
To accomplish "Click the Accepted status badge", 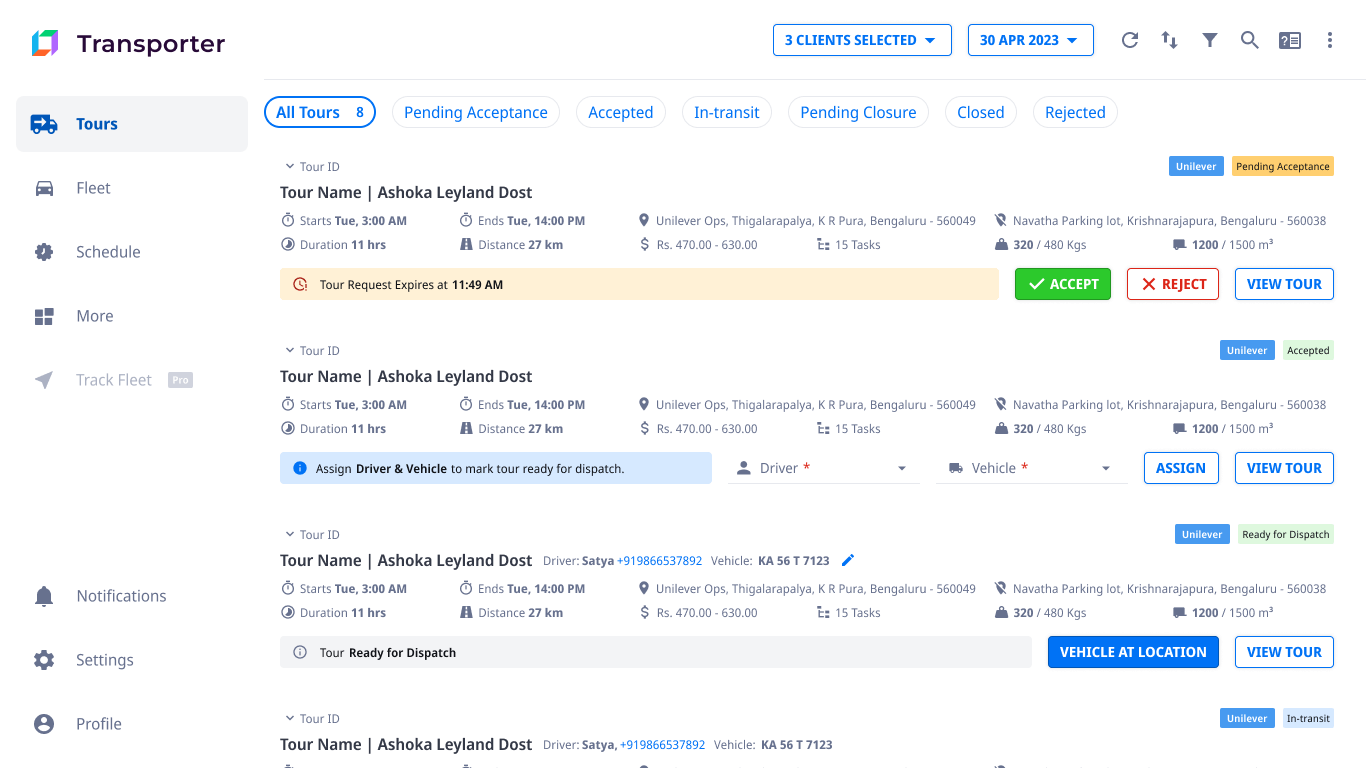I will (x=1308, y=351).
